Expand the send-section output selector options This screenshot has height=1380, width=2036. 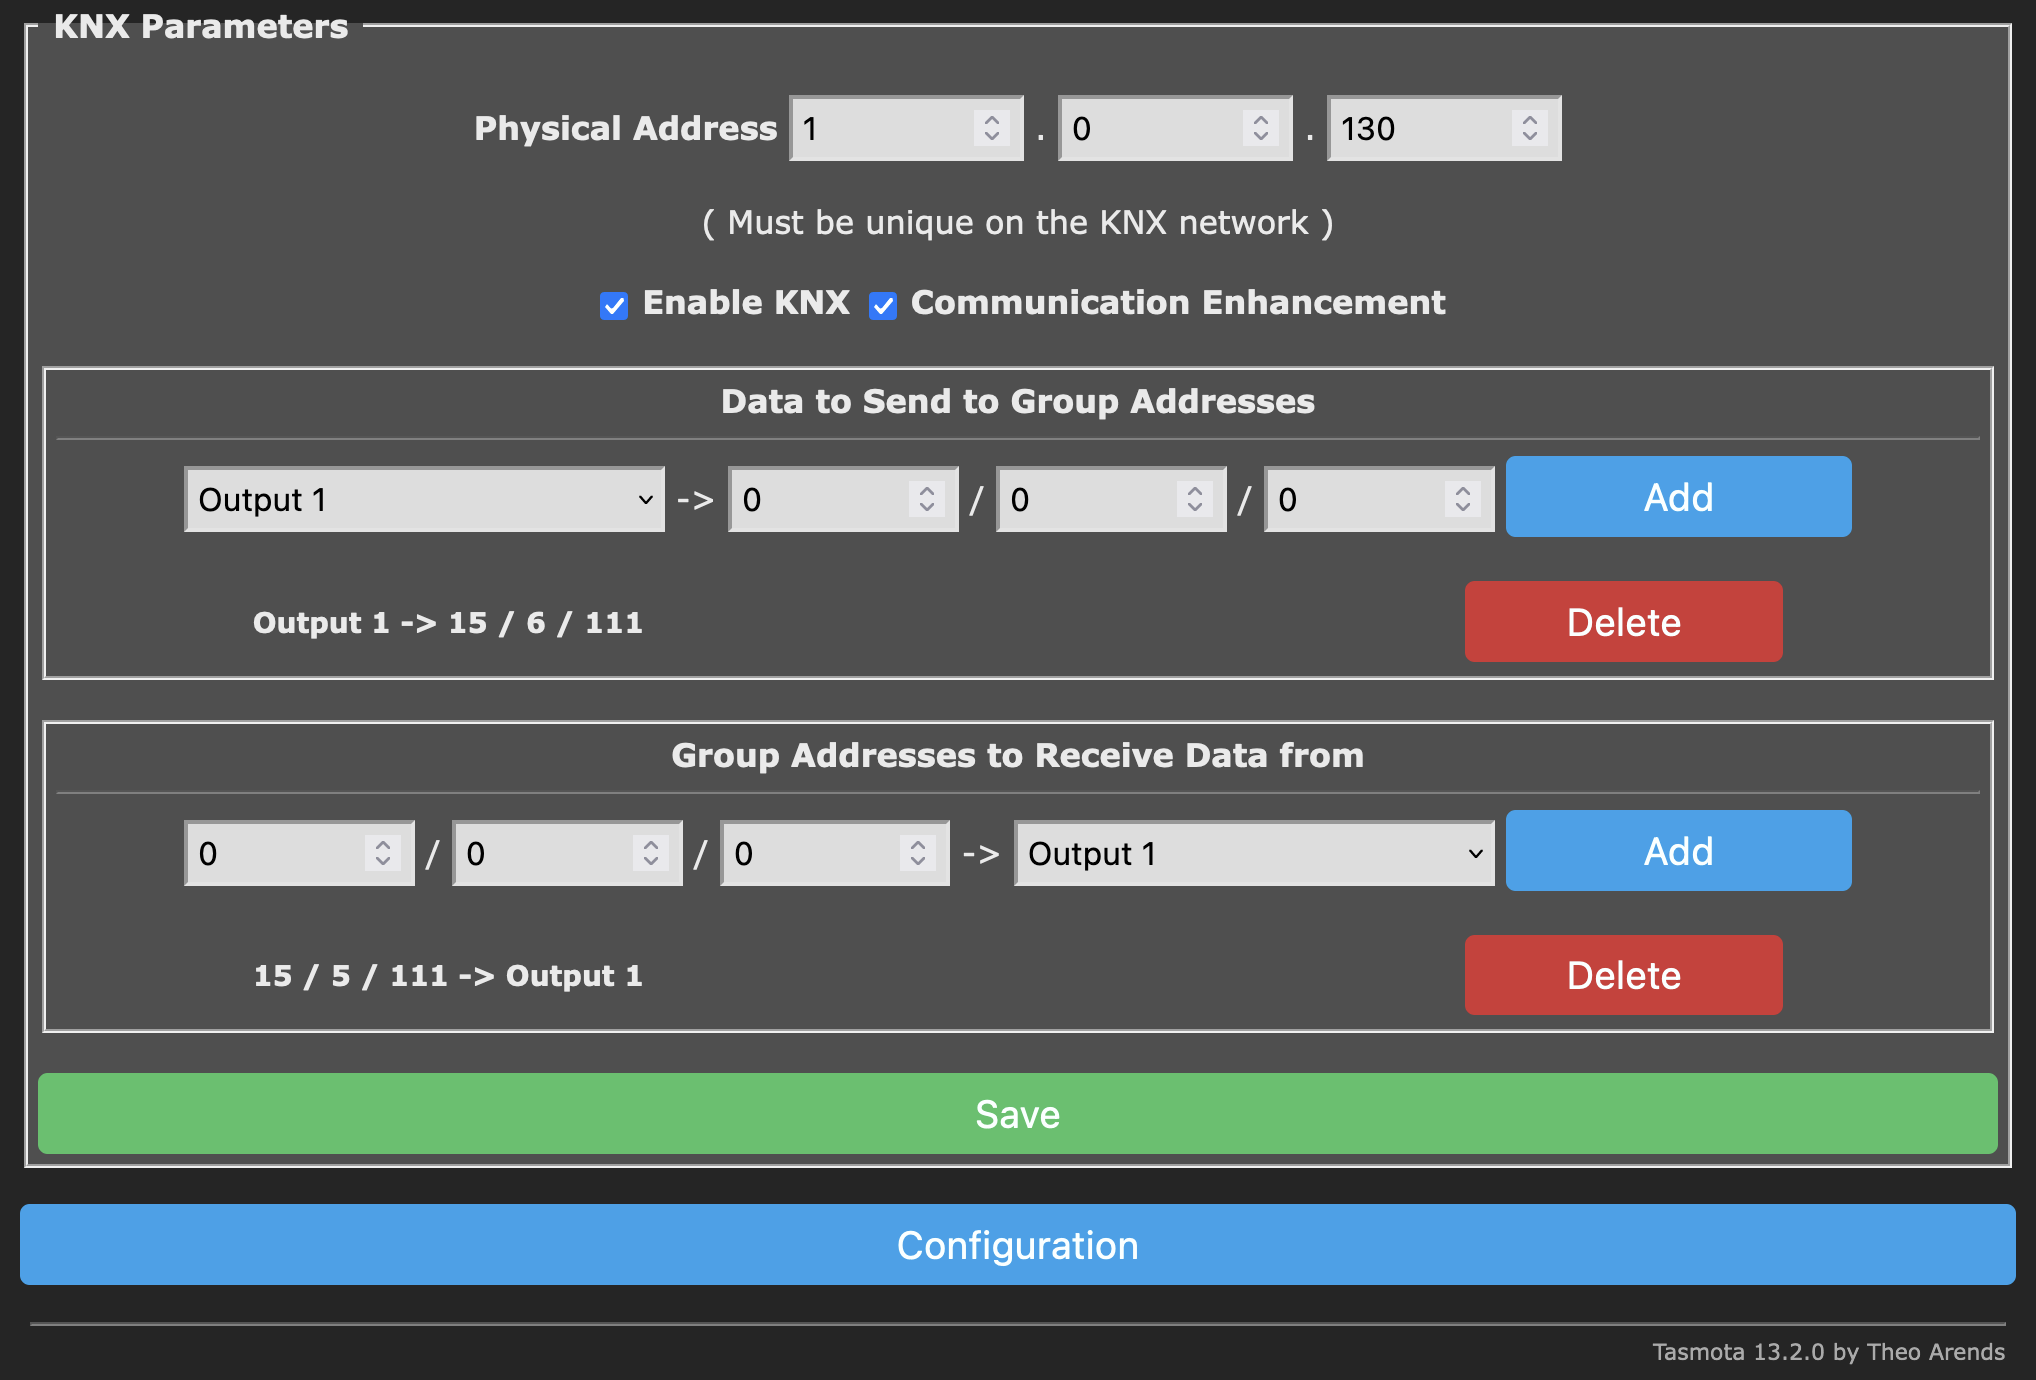coord(424,498)
